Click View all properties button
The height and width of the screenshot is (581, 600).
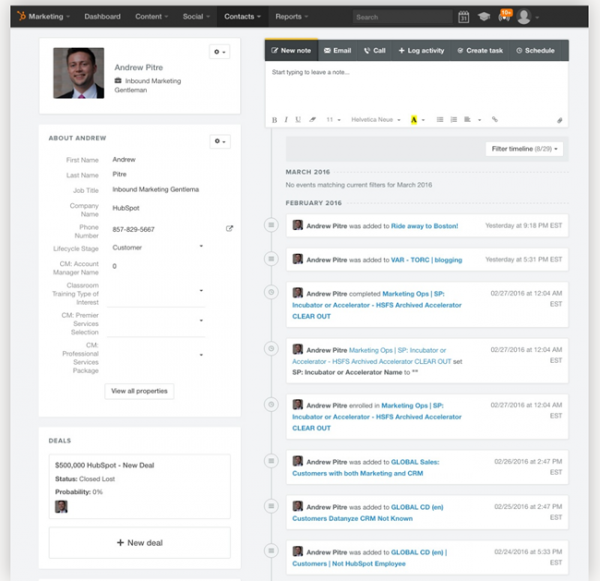coord(139,391)
